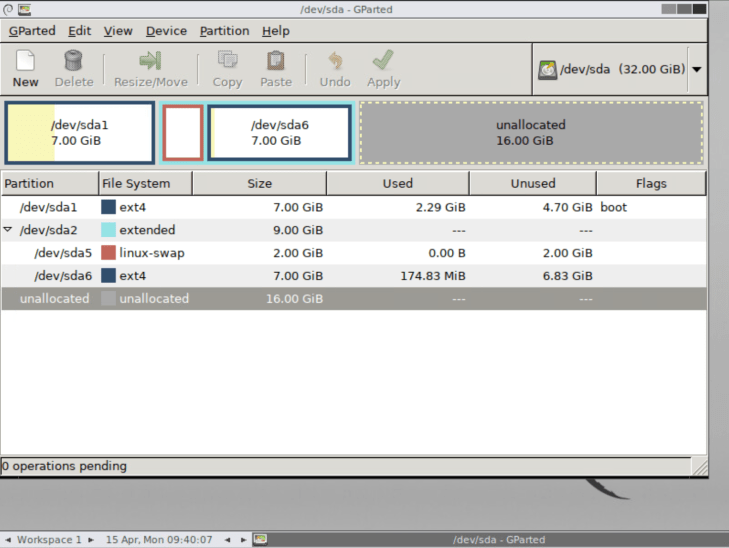Click the boot flag of /dev/sda1

coord(613,207)
